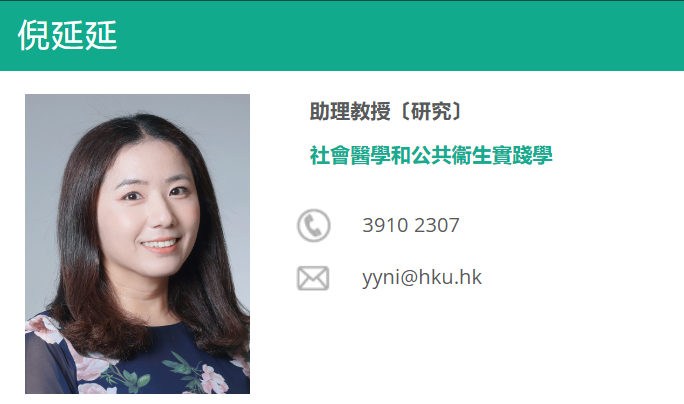Click the digits 2307 in the phone number
Screen dimensions: 684x404
pyautogui.click(x=436, y=226)
